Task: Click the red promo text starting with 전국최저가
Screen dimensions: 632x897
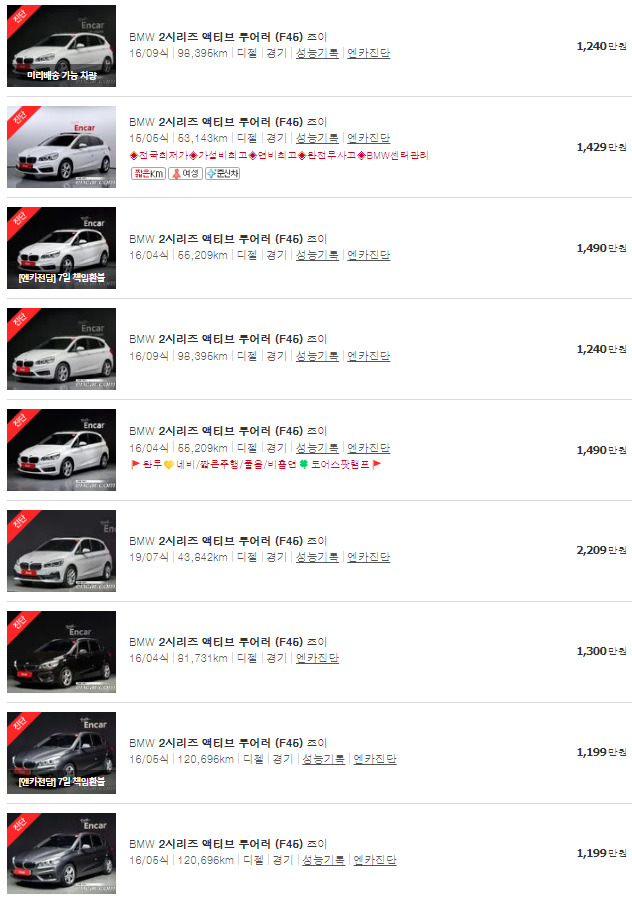Action: [x=279, y=155]
